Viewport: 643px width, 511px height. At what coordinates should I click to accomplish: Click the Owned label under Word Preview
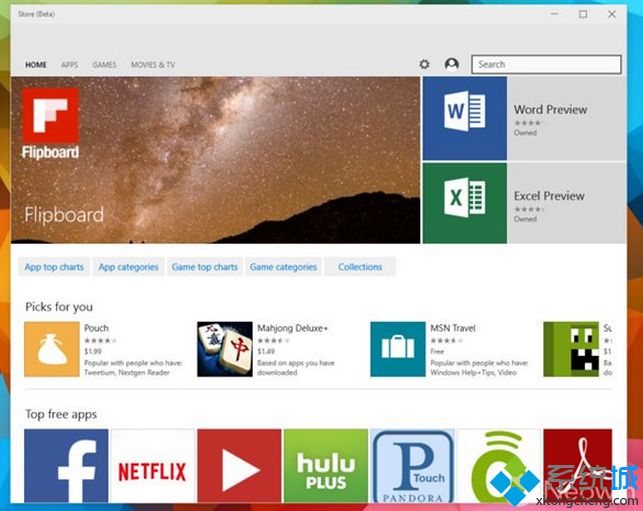pos(525,132)
